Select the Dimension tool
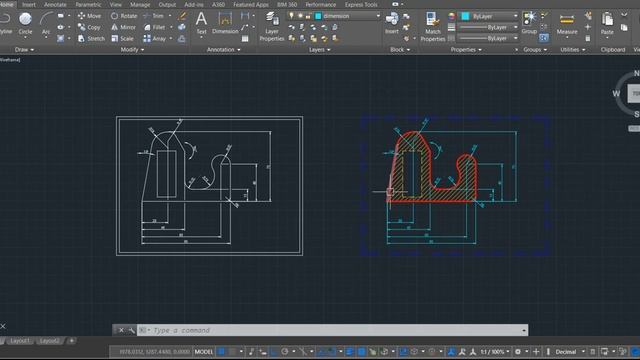The height and width of the screenshot is (360, 640). click(x=225, y=23)
